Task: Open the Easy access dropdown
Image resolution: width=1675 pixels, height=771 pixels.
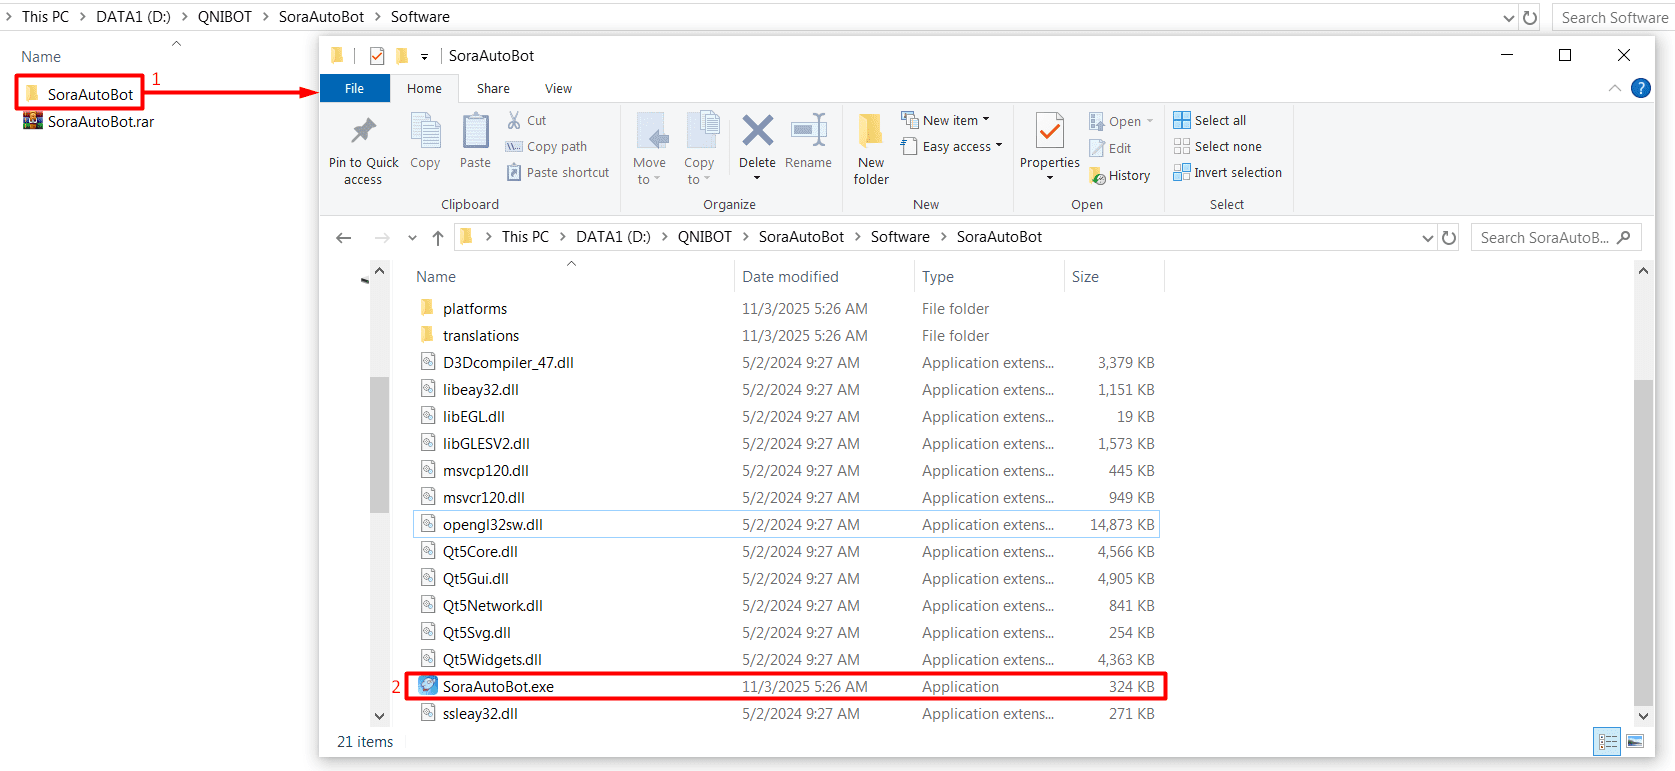Action: (x=952, y=146)
